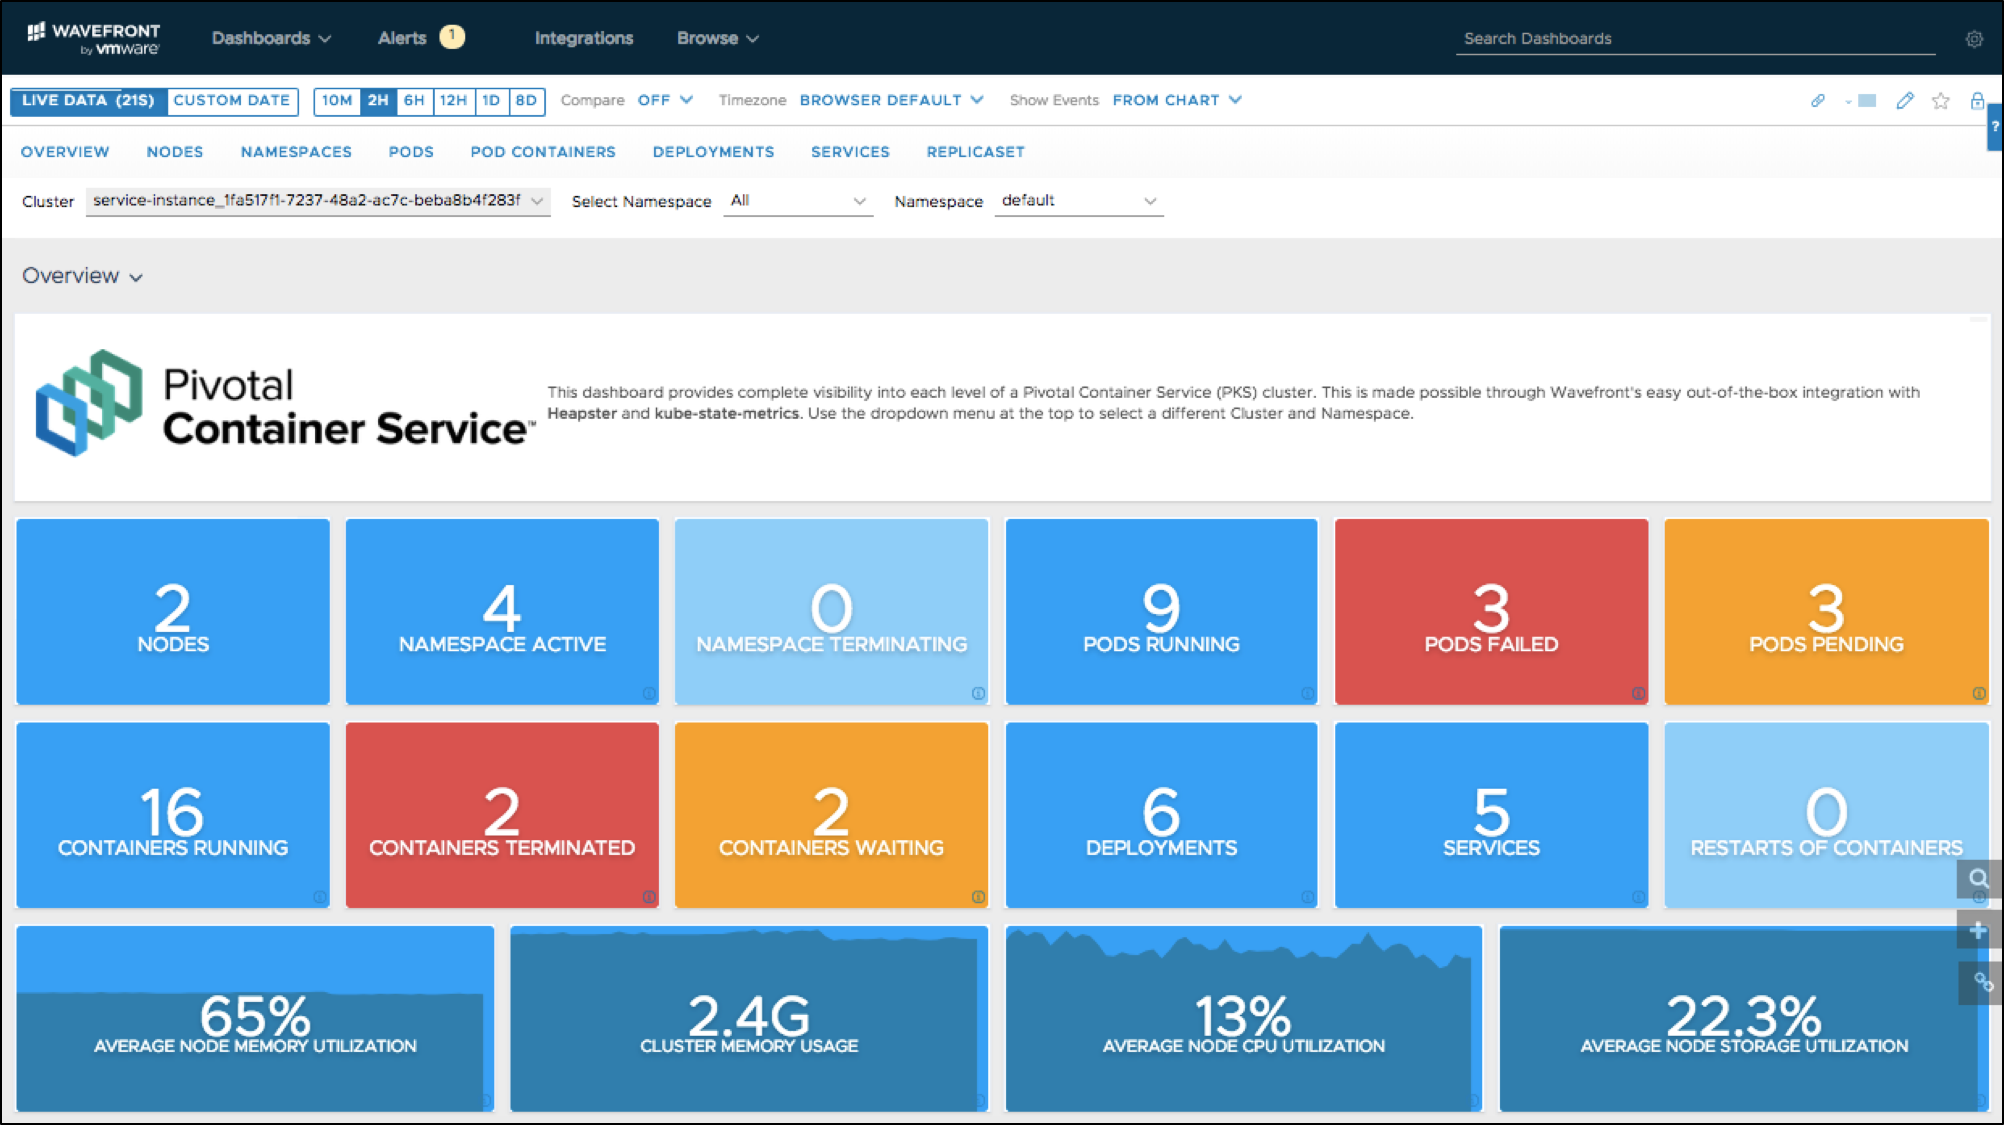Viewport: 2004px width, 1125px height.
Task: Open the Browse menu
Action: coord(717,38)
